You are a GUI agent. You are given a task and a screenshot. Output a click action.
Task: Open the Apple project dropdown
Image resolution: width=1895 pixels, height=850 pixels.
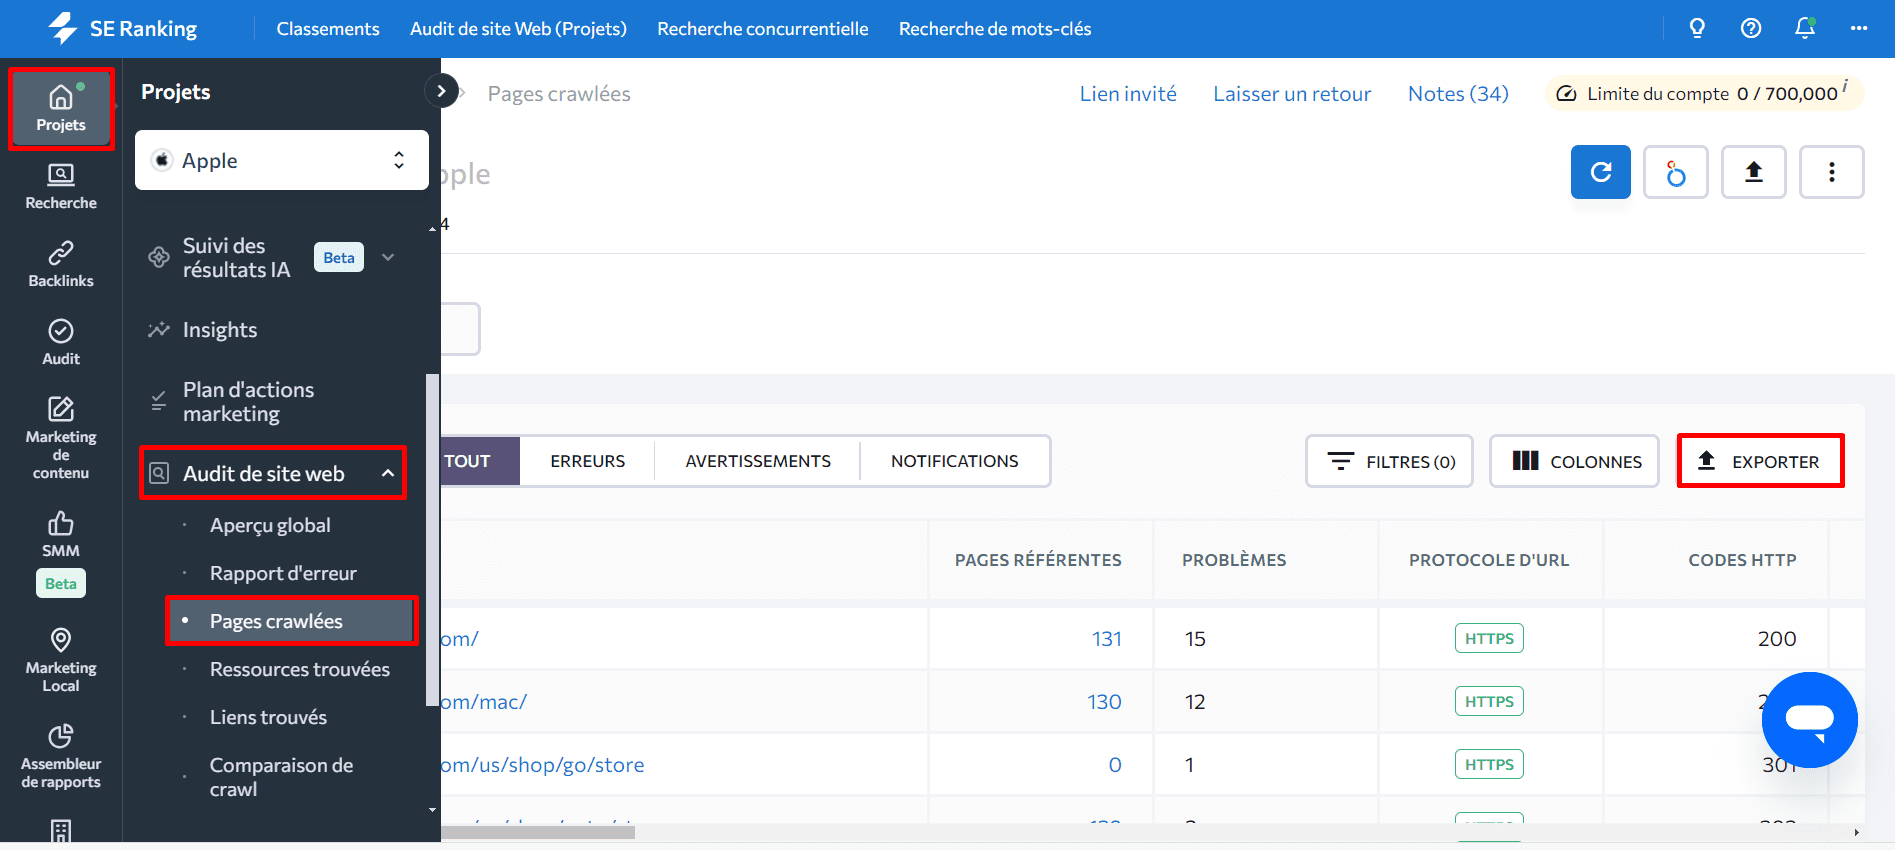pos(282,160)
